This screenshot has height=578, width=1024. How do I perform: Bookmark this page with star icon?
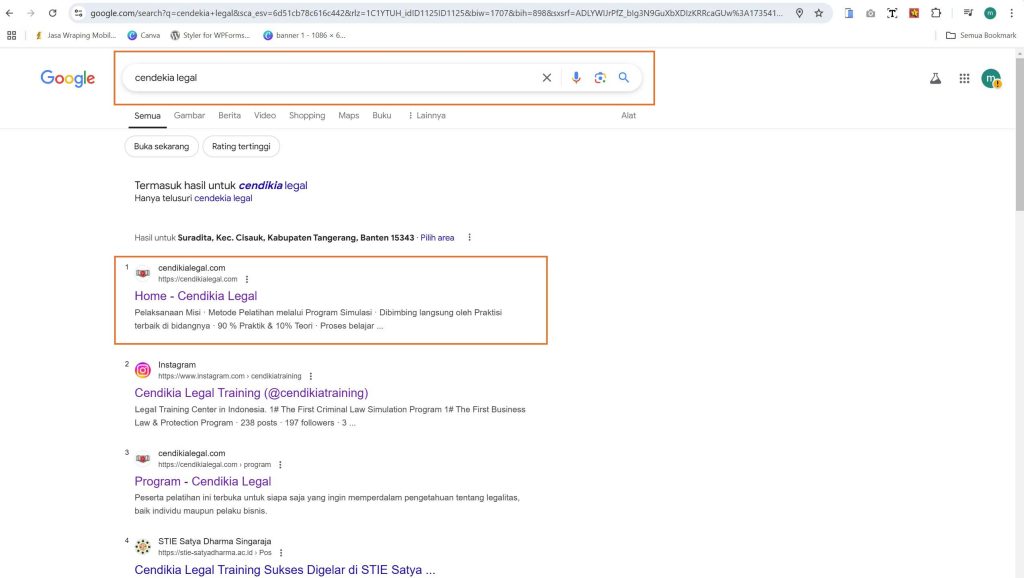pyautogui.click(x=819, y=13)
